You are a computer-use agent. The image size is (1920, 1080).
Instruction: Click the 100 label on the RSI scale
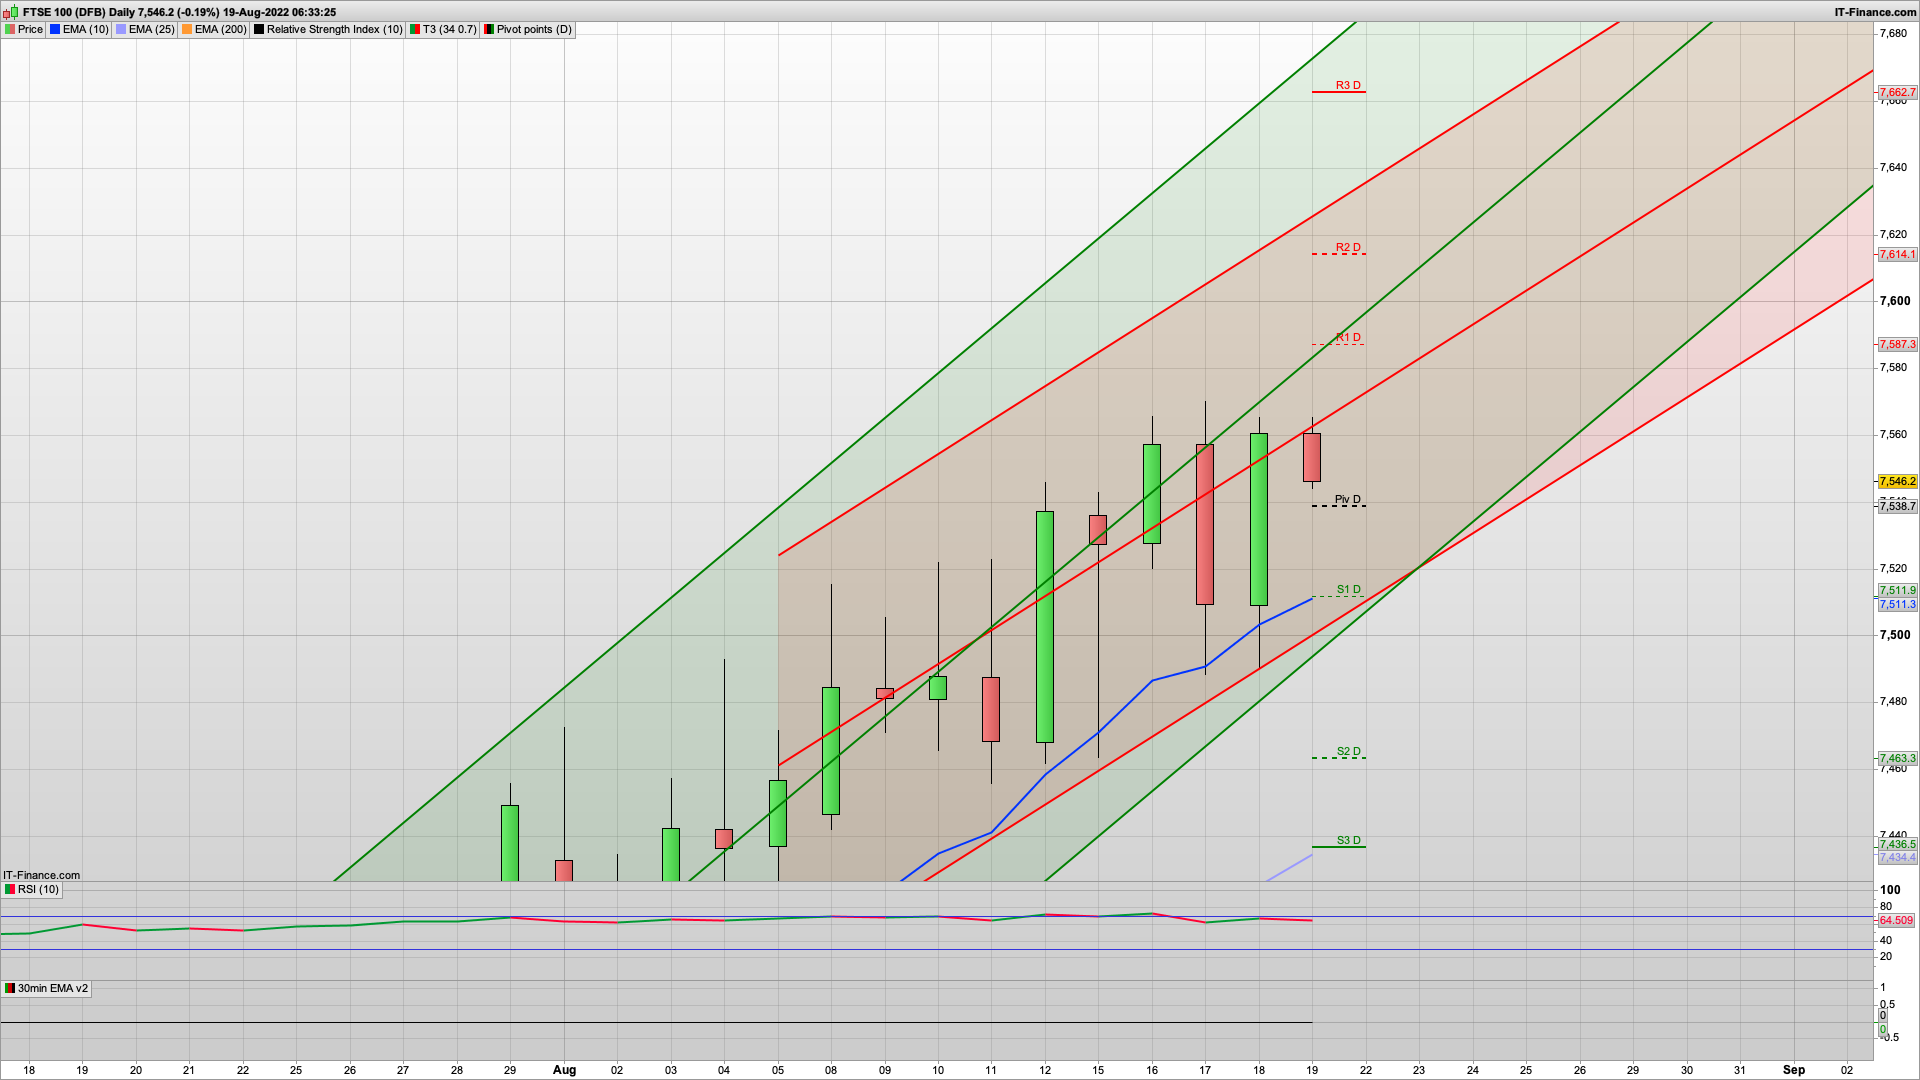pyautogui.click(x=1890, y=890)
